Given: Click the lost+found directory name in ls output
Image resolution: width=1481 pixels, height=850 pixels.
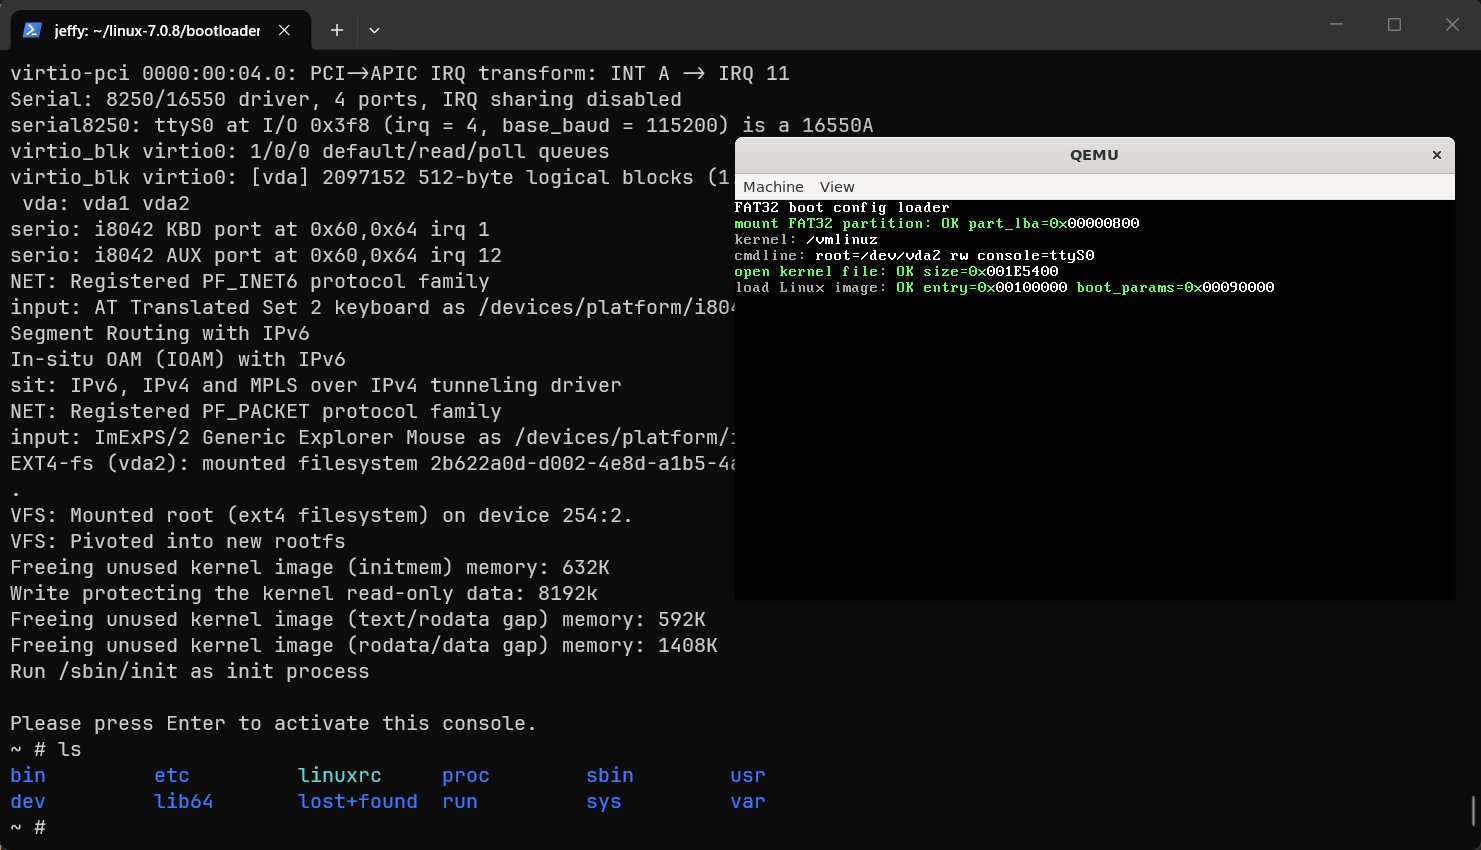Looking at the screenshot, I should 358,802.
